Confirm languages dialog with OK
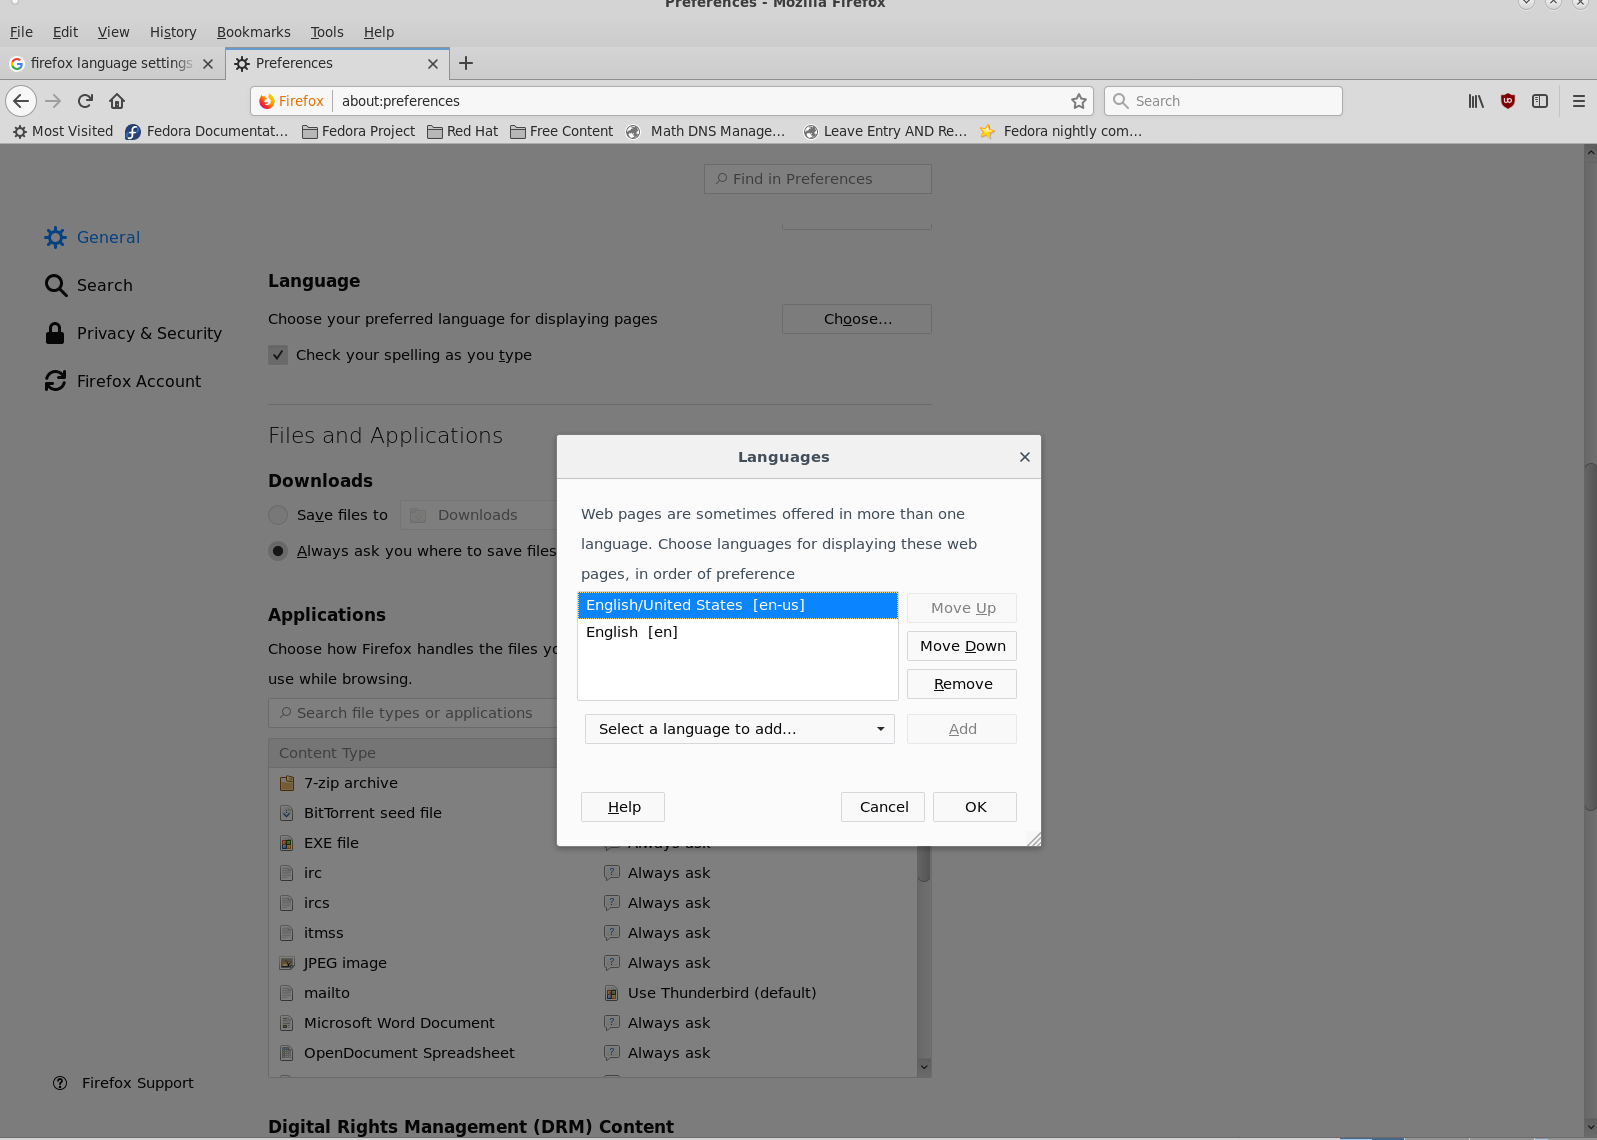Image resolution: width=1597 pixels, height=1140 pixels. point(975,807)
